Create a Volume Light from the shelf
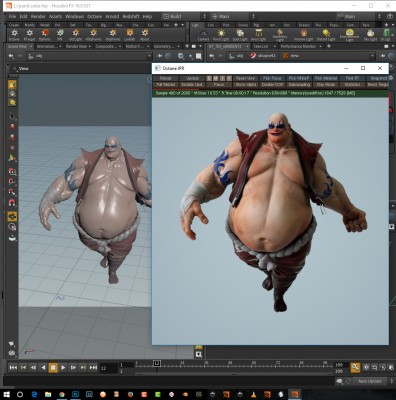Image resolution: width=396 pixels, height=400 pixels. tap(304, 33)
